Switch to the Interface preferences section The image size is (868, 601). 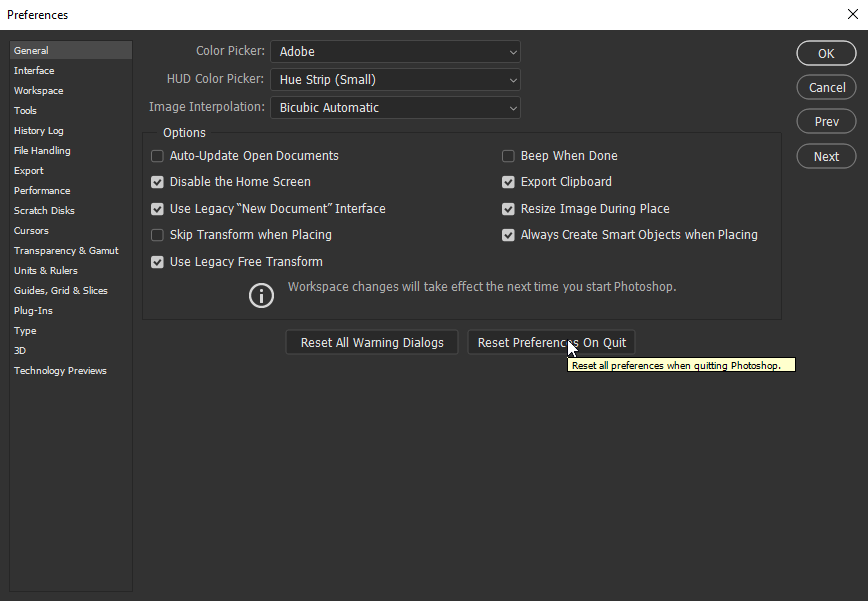34,70
